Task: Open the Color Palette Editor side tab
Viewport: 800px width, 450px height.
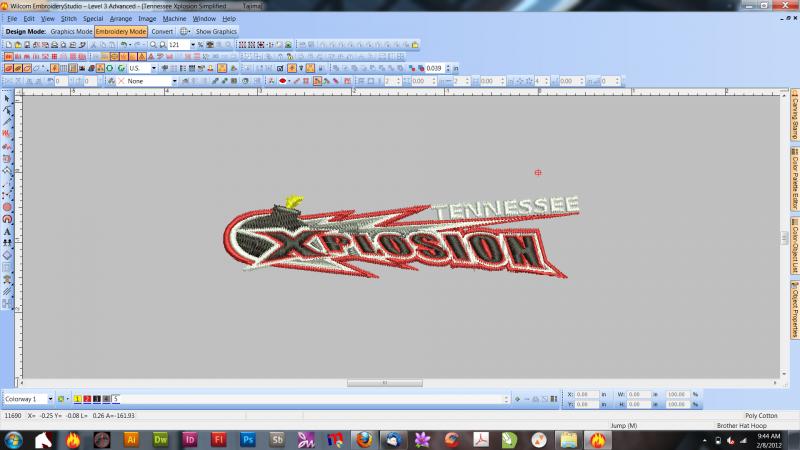Action: pyautogui.click(x=795, y=179)
